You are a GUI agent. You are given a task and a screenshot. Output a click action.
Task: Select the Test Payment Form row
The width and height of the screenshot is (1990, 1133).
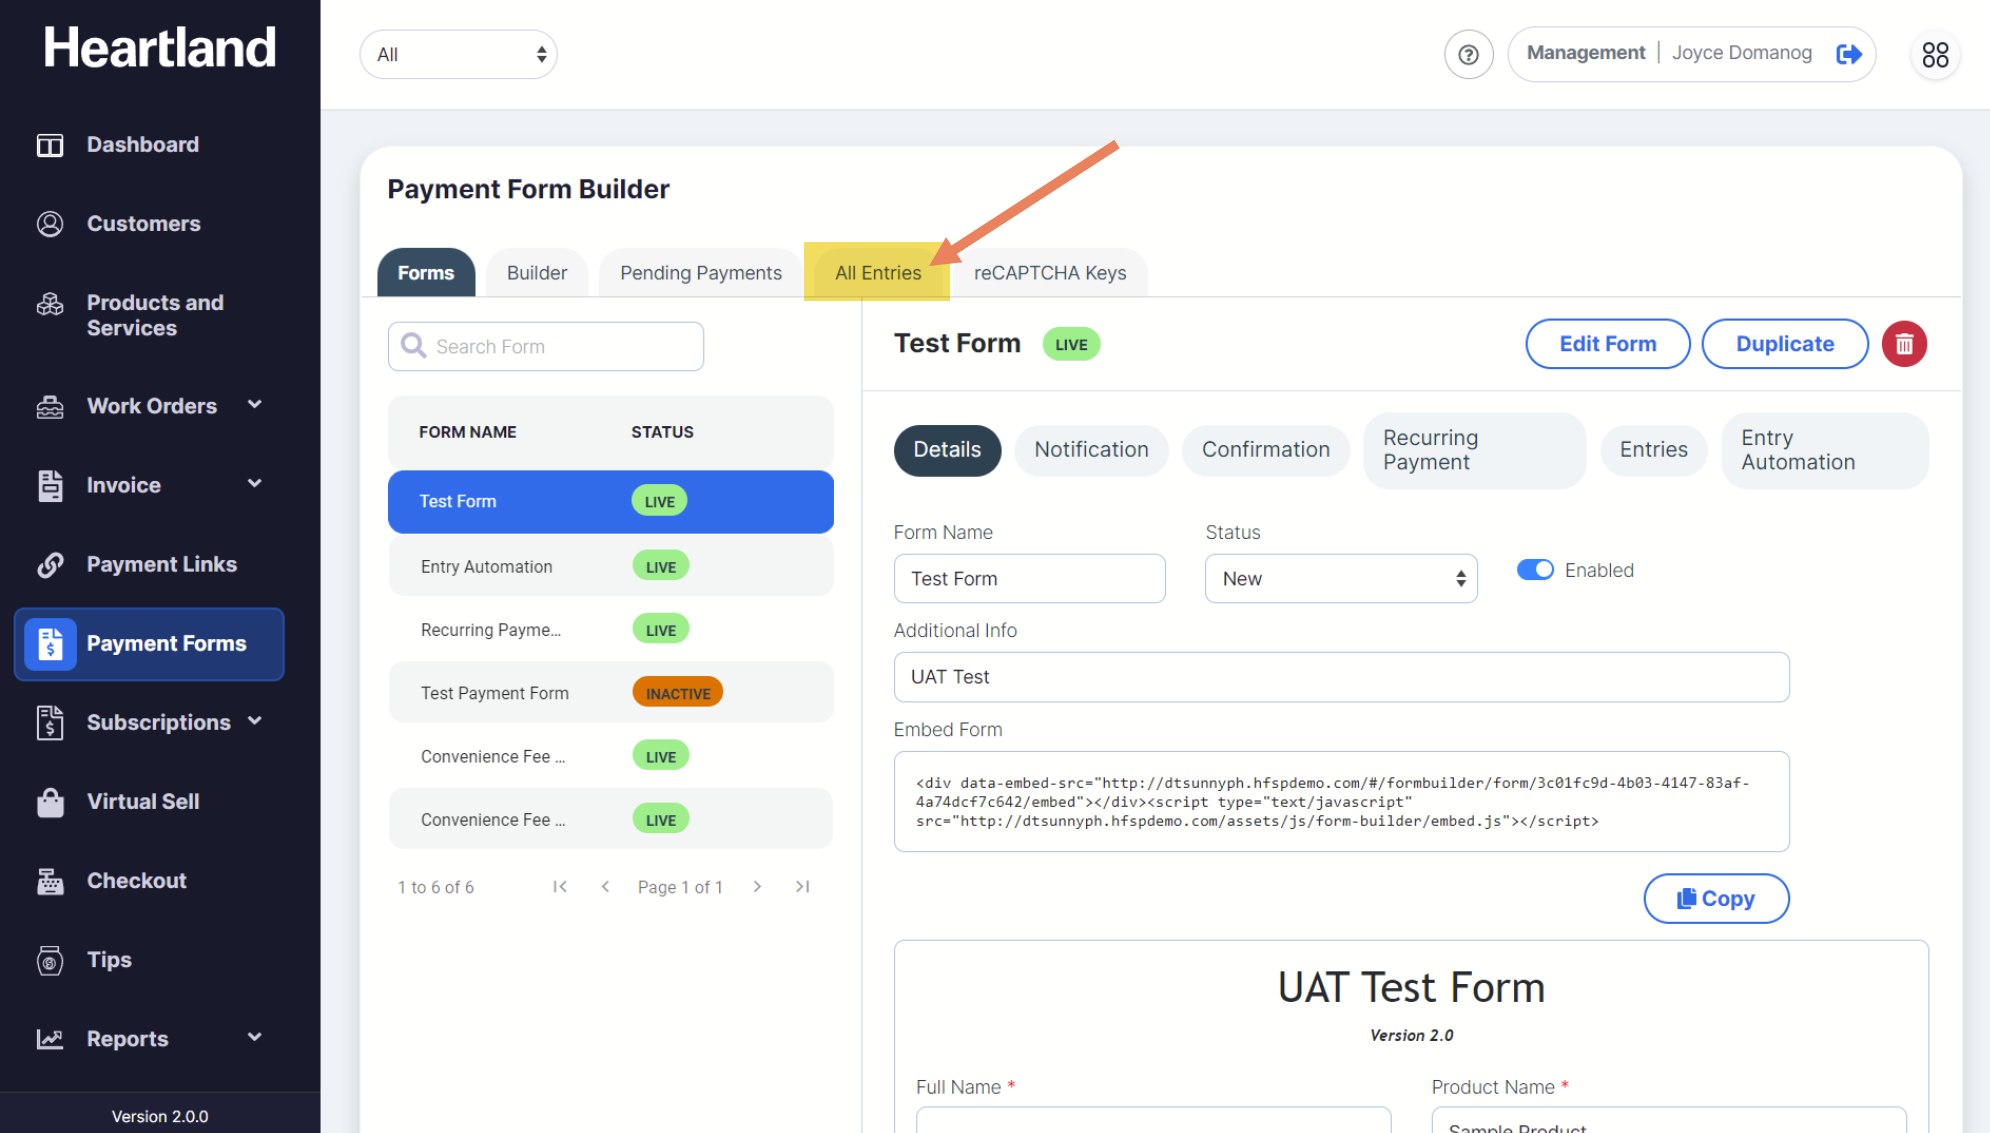(x=610, y=692)
